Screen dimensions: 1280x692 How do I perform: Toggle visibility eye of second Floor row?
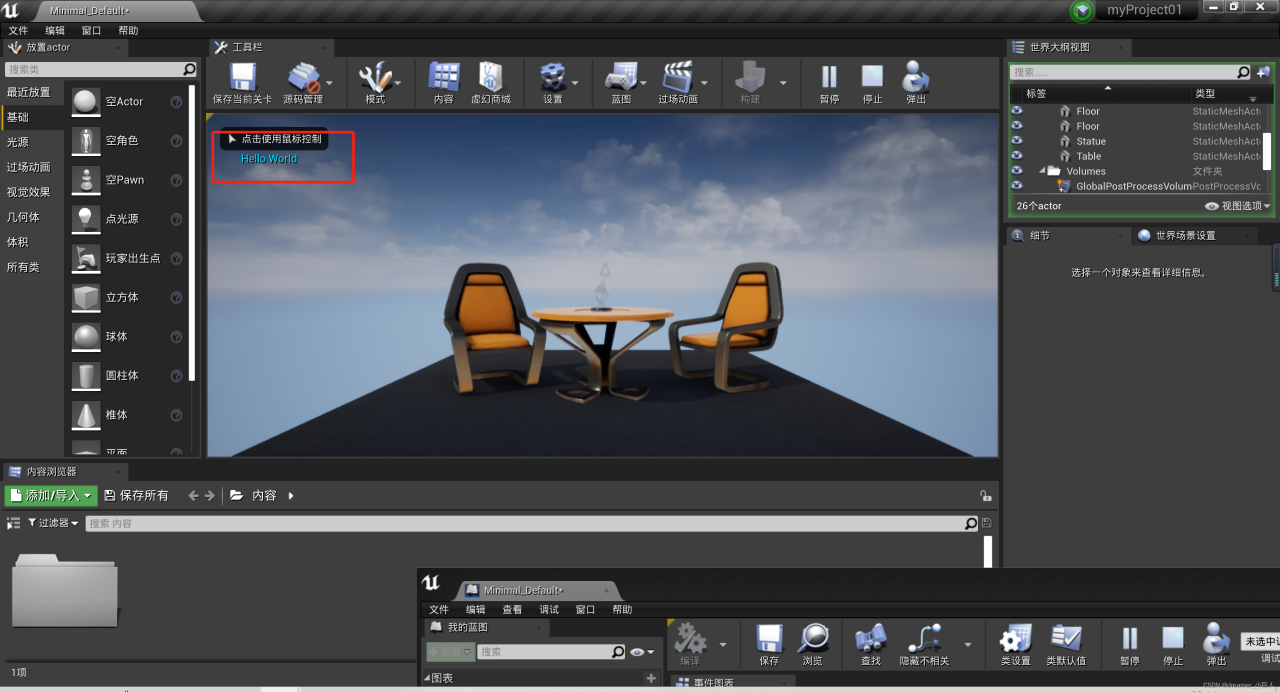1017,126
